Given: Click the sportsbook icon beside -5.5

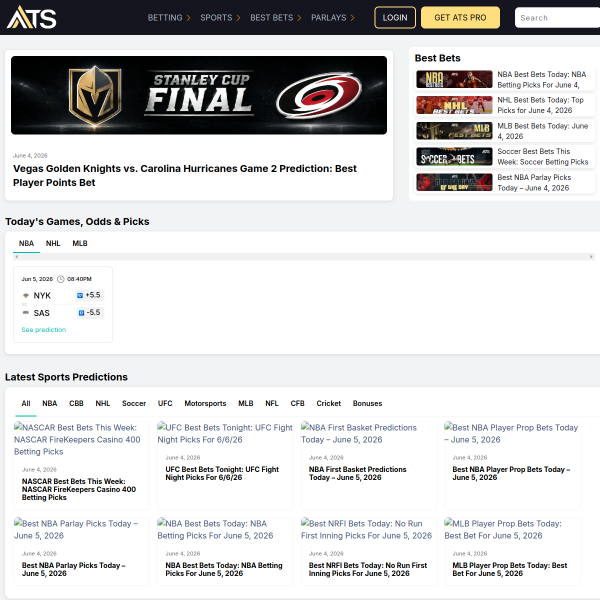Looking at the screenshot, I should coord(81,313).
